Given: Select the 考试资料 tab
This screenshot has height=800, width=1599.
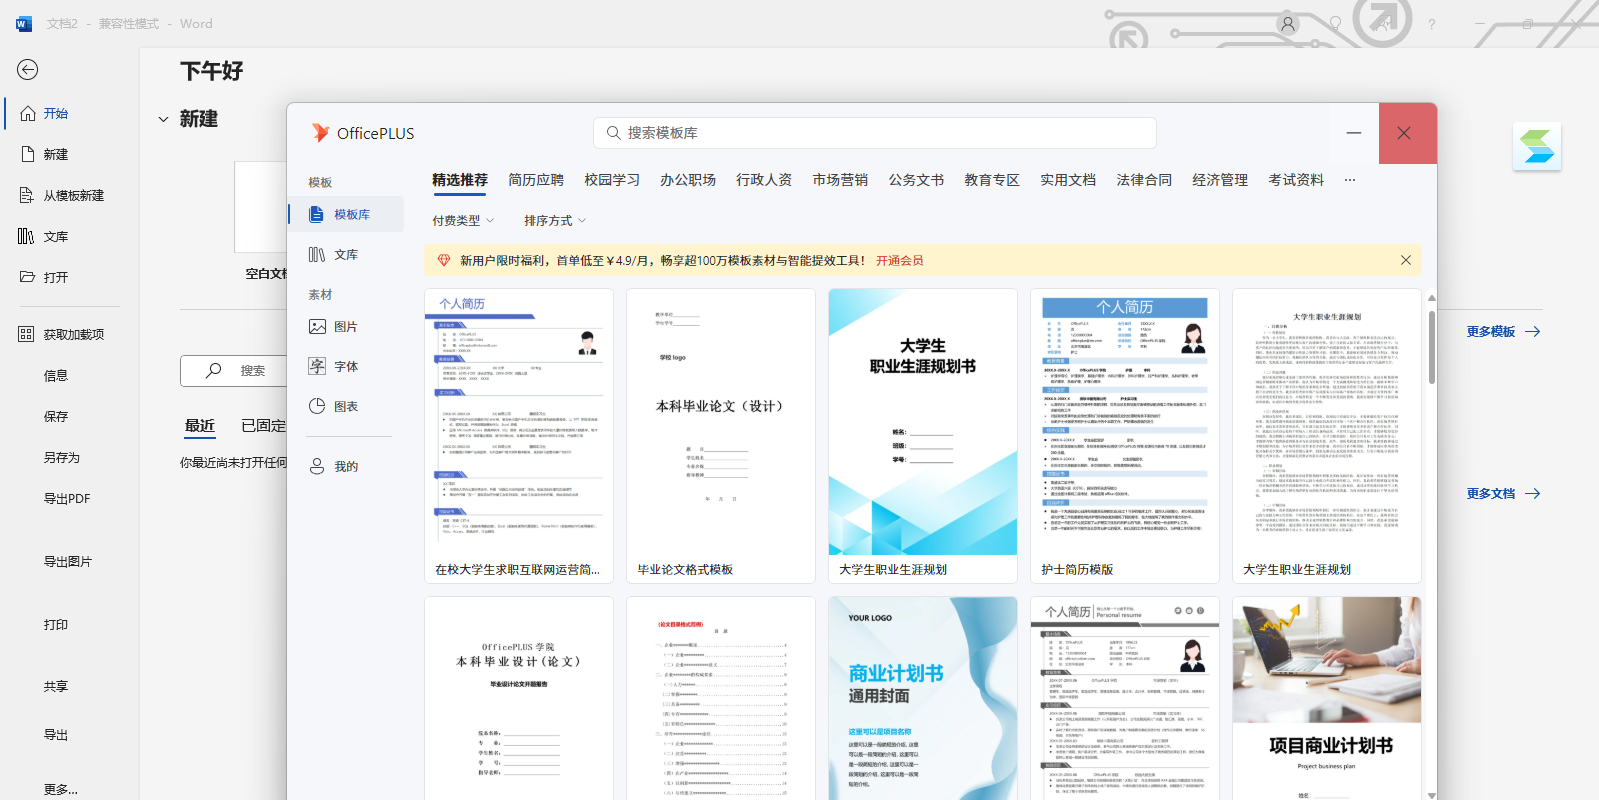Looking at the screenshot, I should [x=1296, y=180].
